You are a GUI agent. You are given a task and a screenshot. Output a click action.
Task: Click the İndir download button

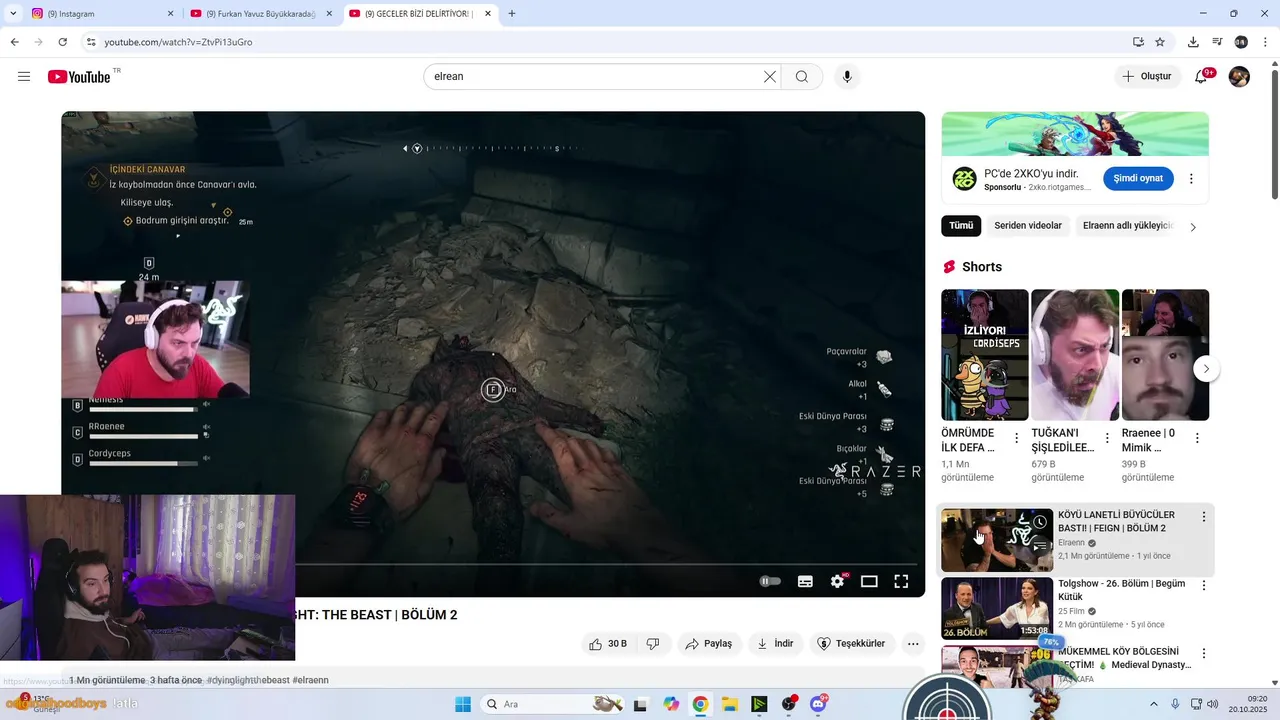[x=775, y=644]
